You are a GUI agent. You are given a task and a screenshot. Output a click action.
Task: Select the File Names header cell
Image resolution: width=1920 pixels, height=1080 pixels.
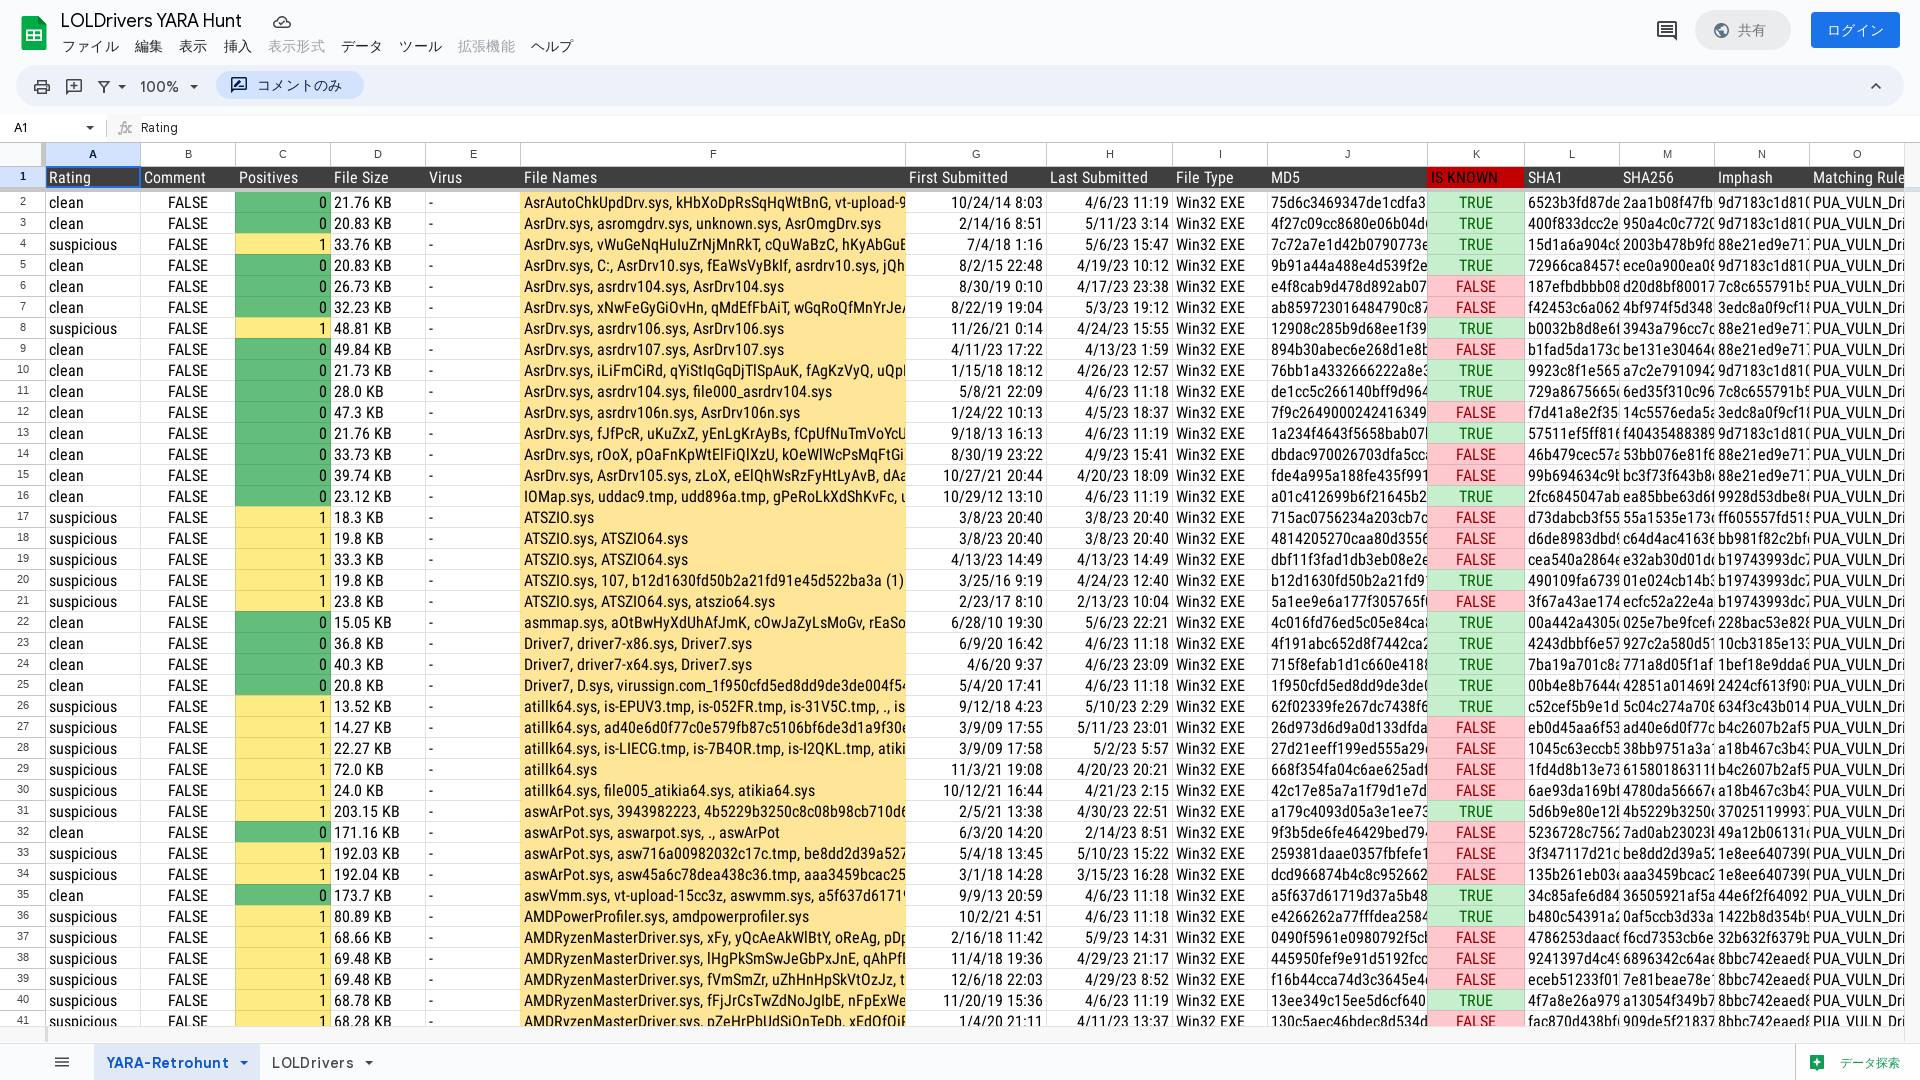point(713,177)
